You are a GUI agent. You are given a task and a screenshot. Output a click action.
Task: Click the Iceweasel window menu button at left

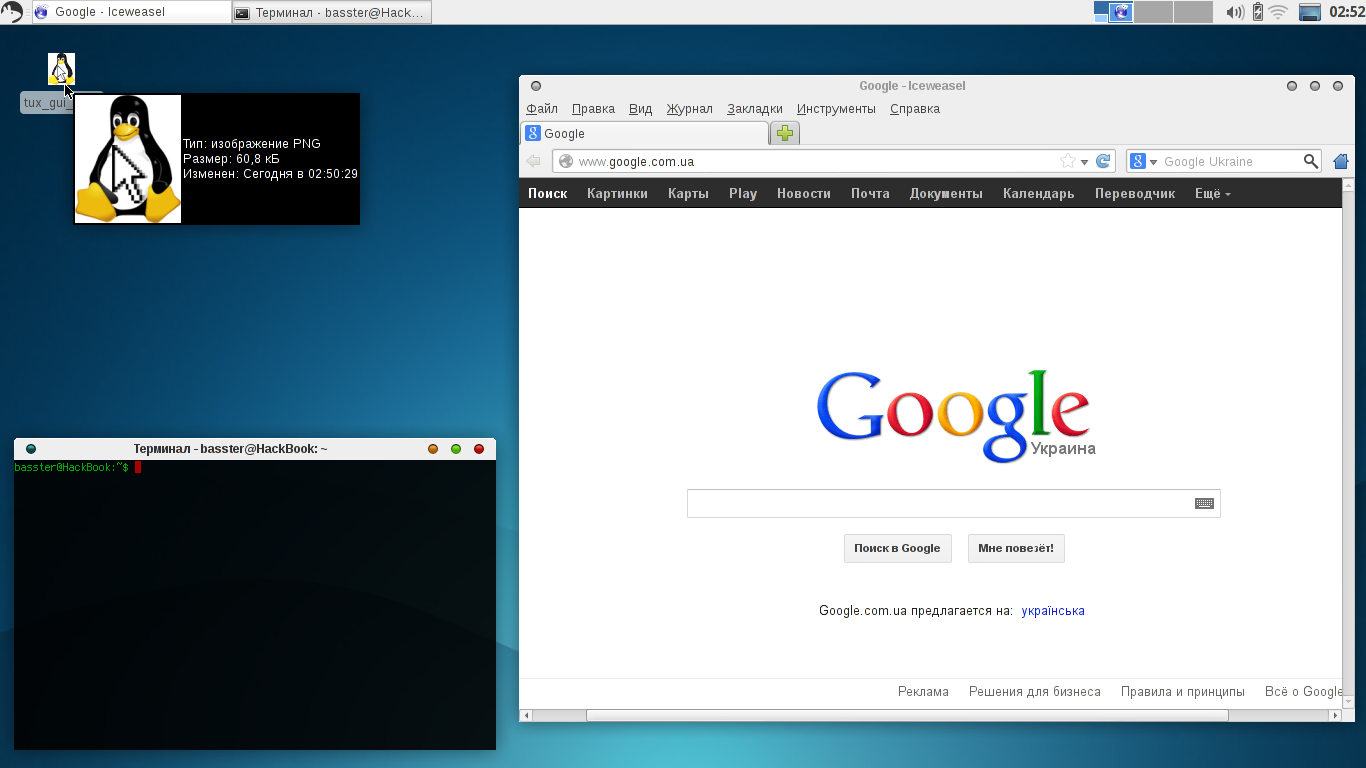click(x=536, y=86)
